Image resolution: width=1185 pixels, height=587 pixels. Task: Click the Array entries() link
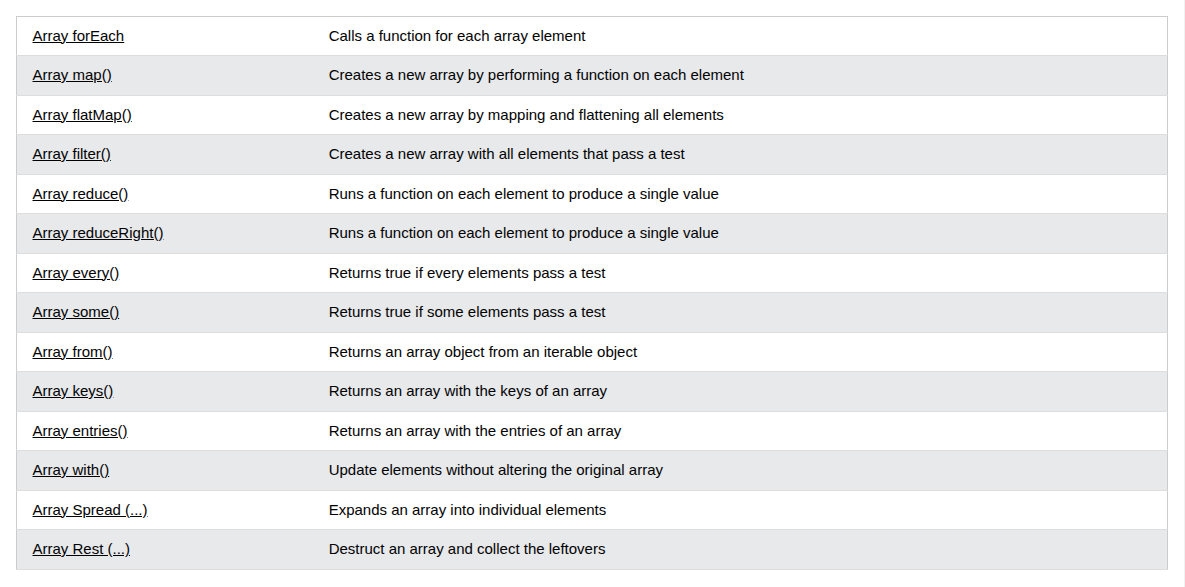coord(80,430)
